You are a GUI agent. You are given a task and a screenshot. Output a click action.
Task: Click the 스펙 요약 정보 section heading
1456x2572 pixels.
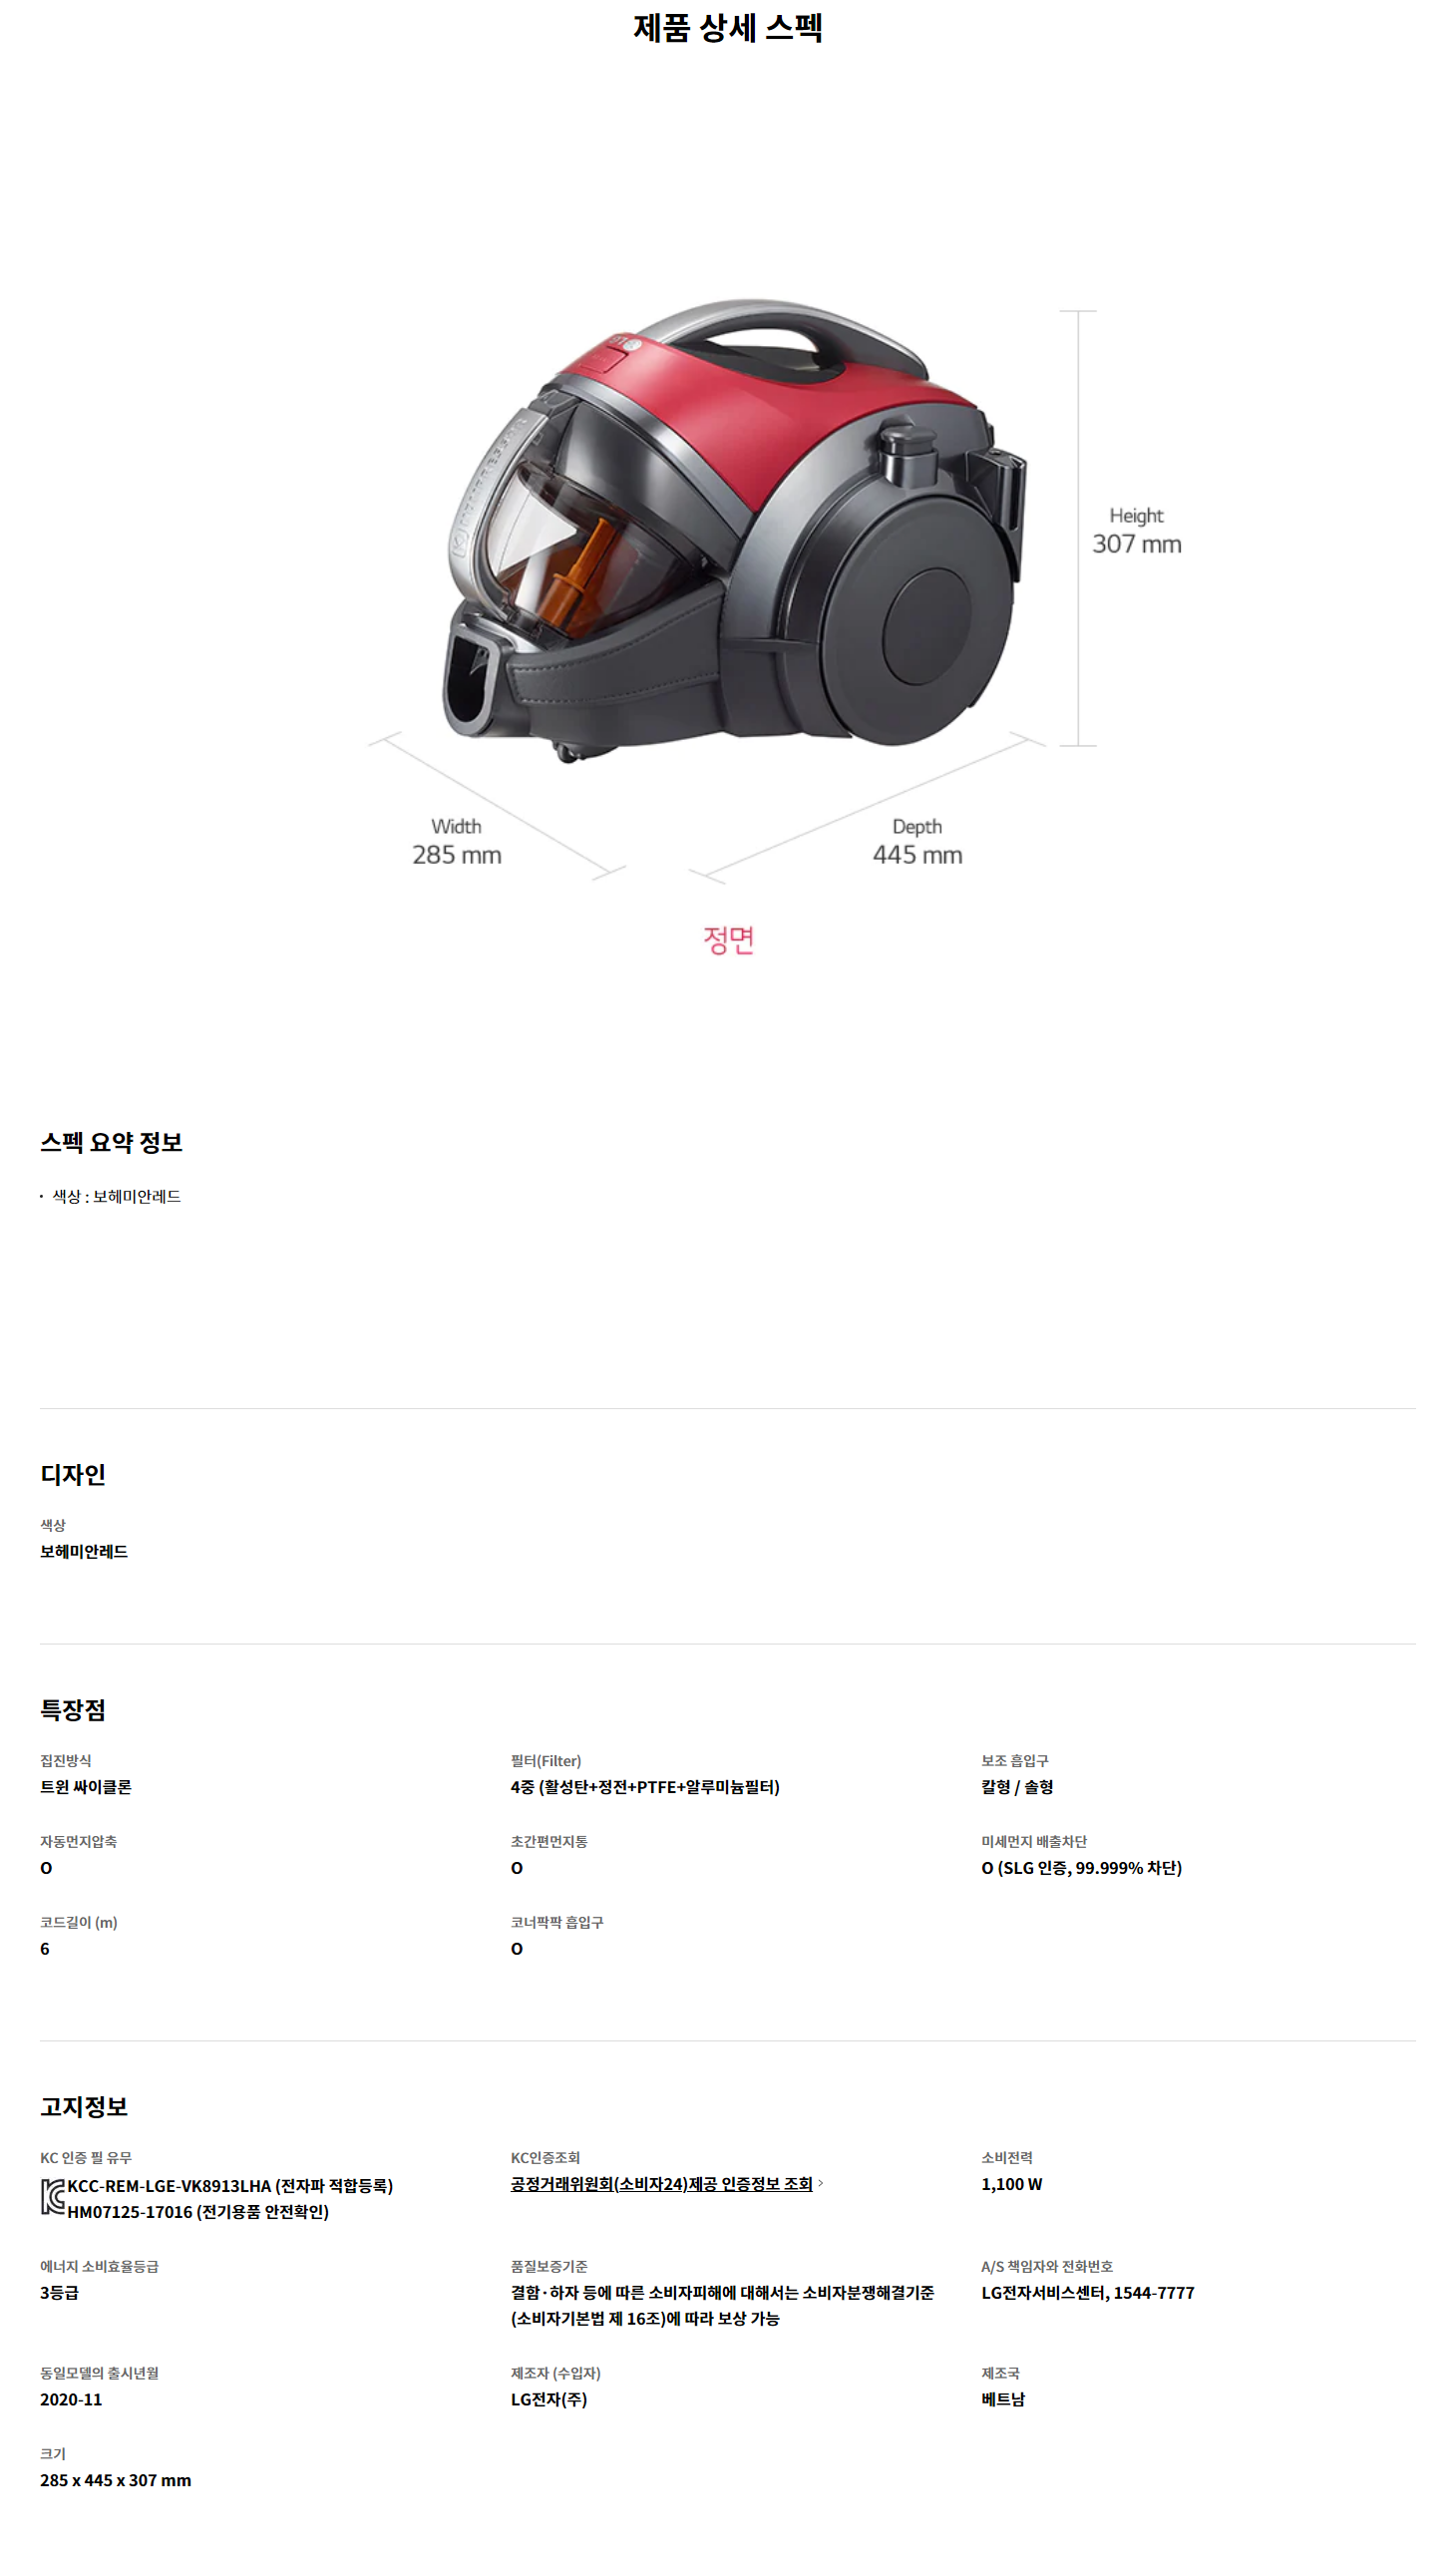[x=111, y=1142]
